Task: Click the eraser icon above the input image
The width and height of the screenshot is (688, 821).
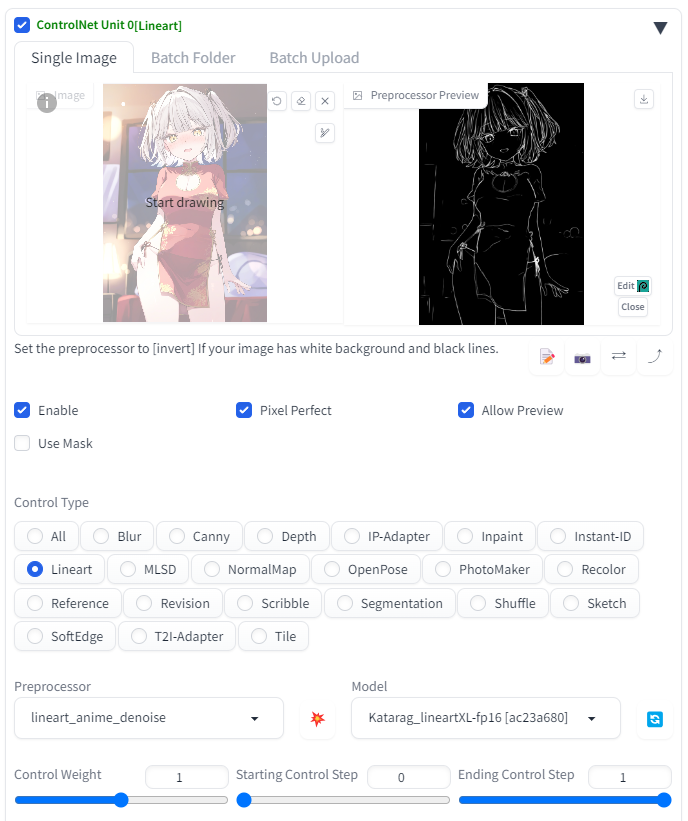Action: pos(301,101)
